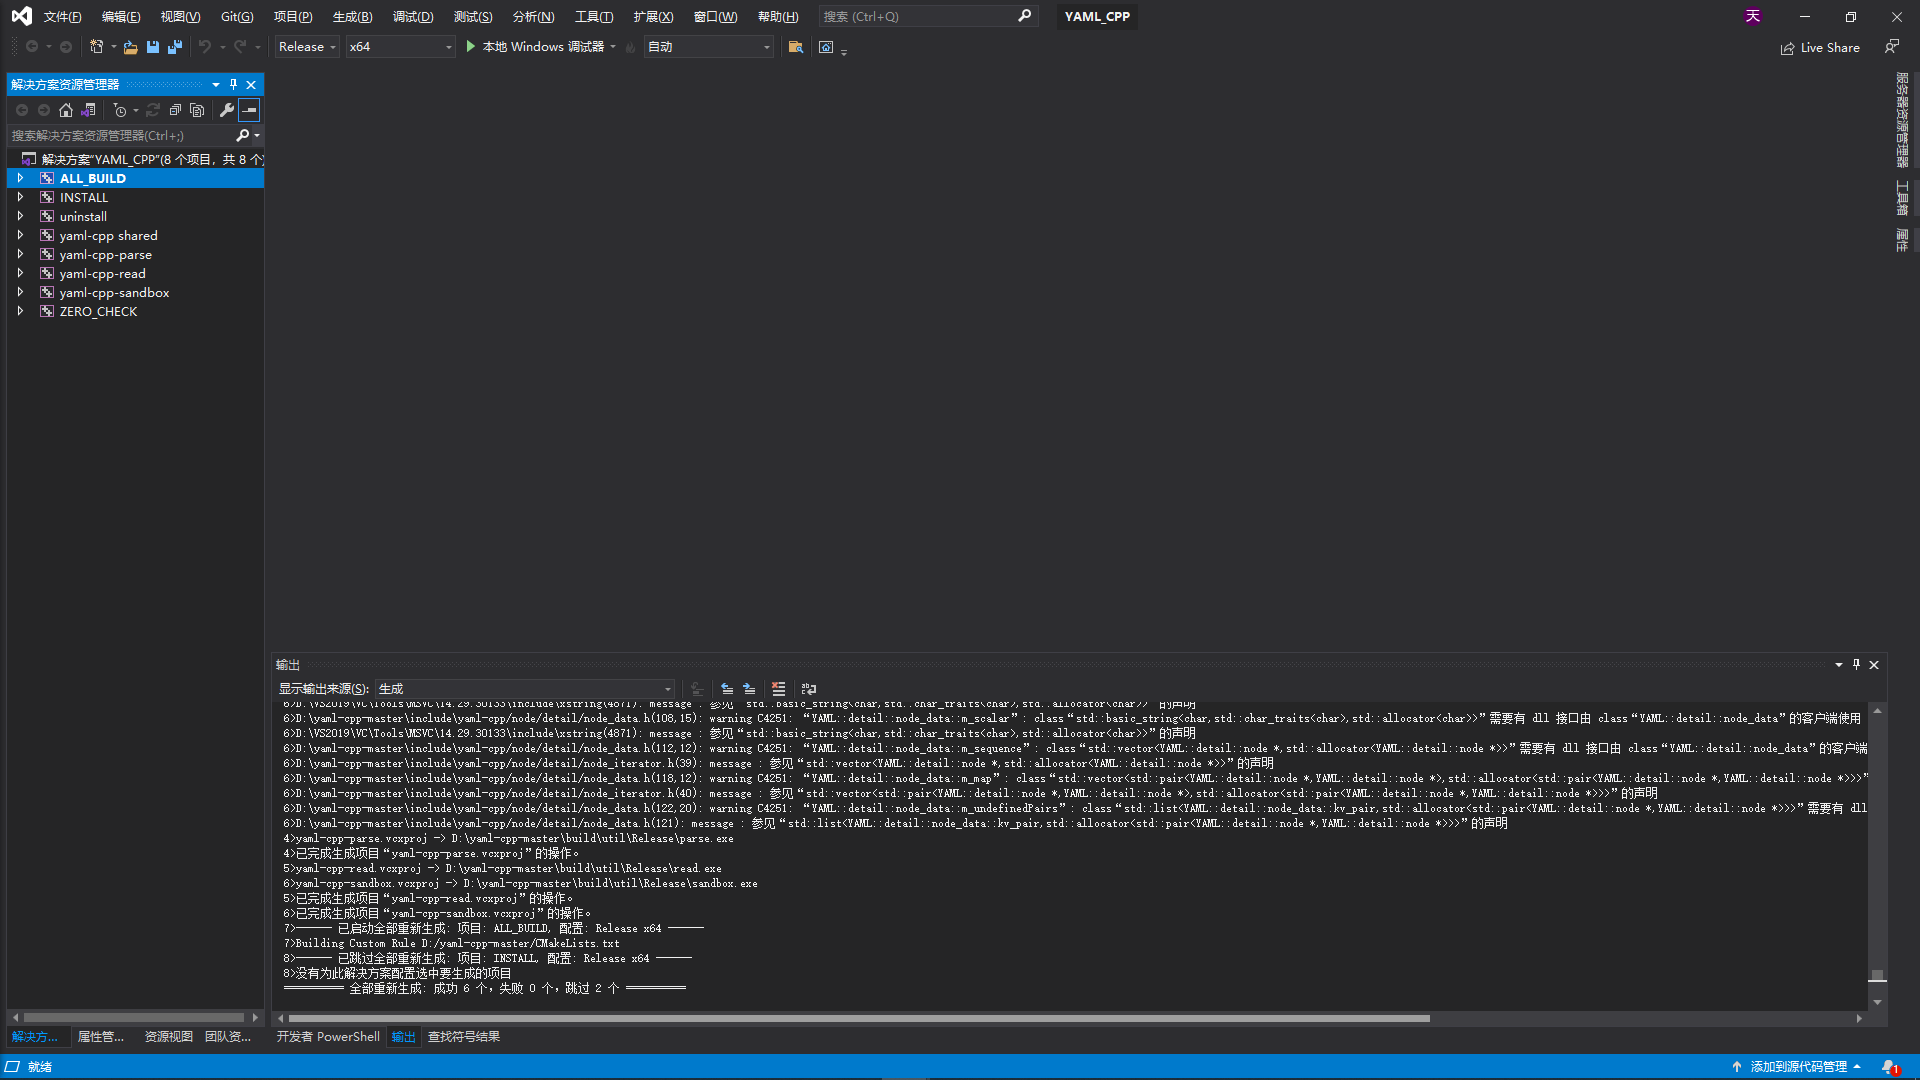Click the Open File folder icon
1920x1080 pixels.
pos(130,47)
